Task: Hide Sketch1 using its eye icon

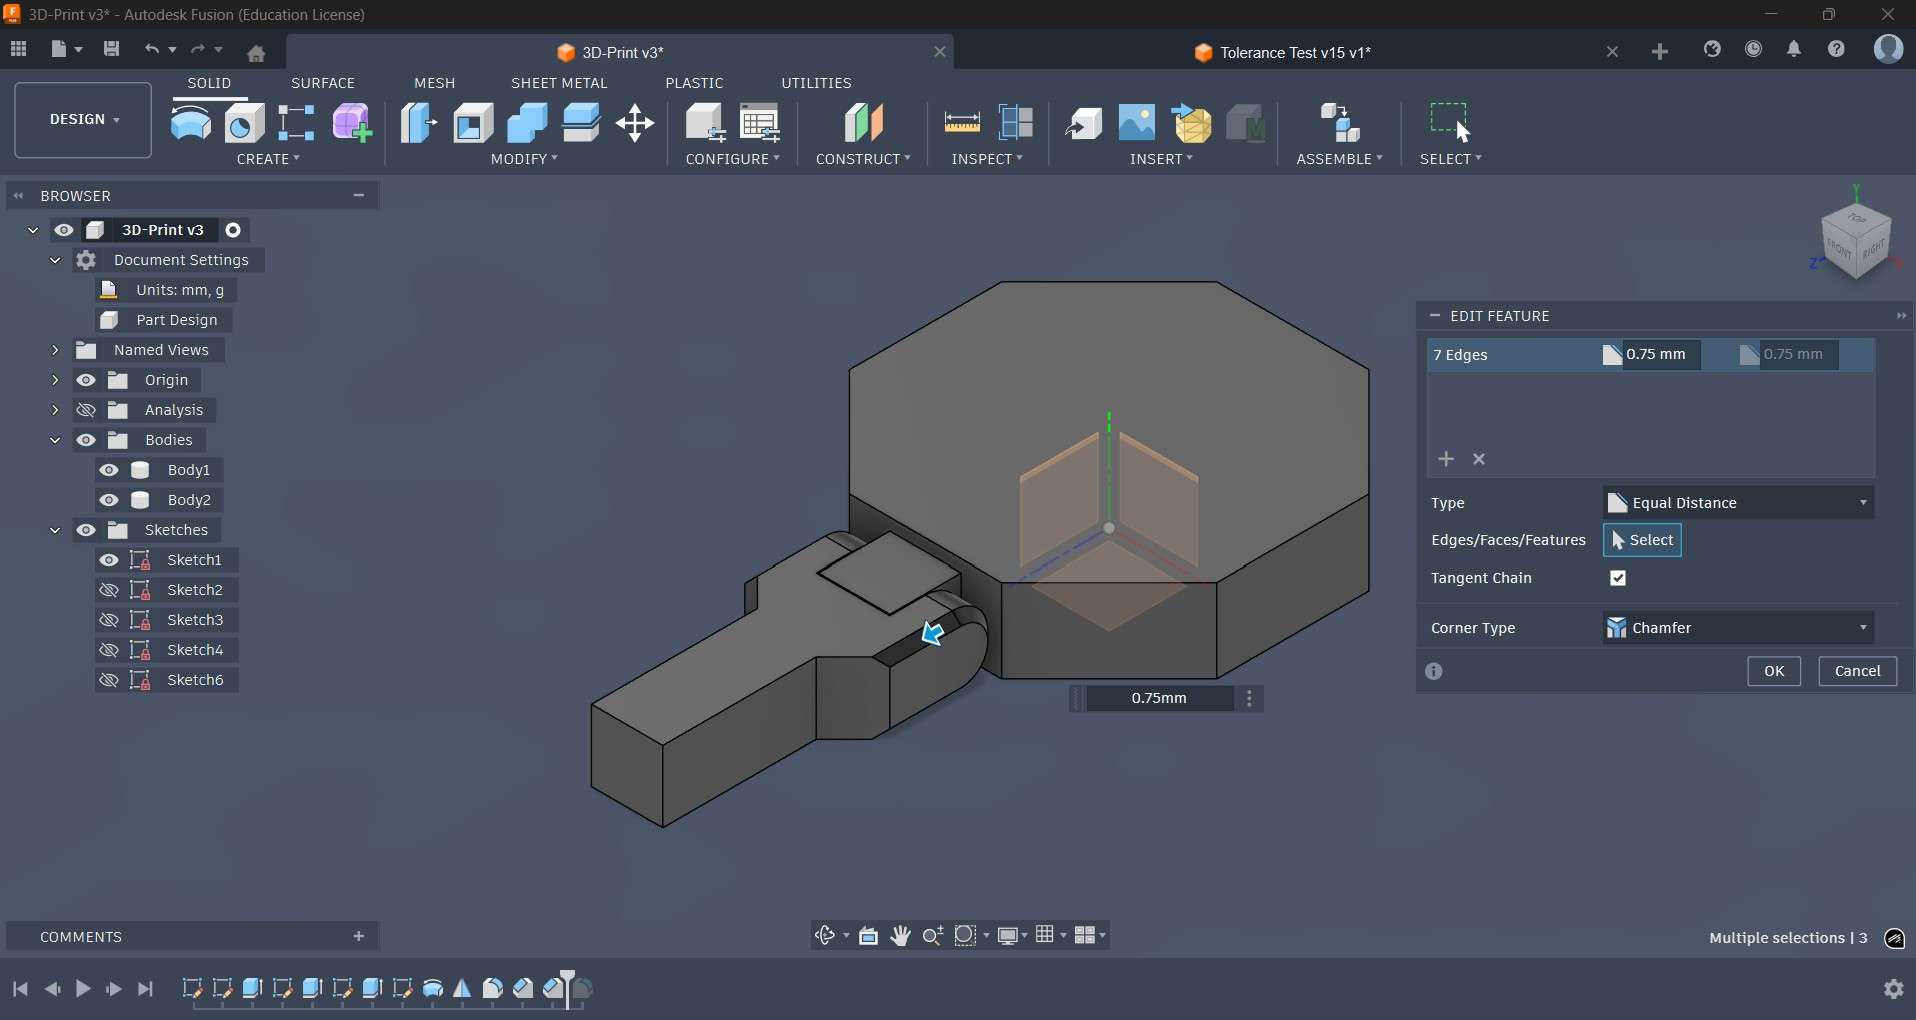Action: [109, 560]
